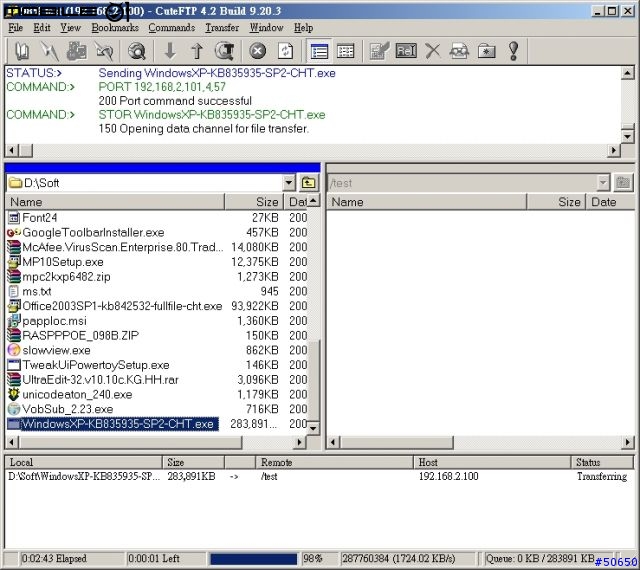Click log pane scroll down arrow

click(x=627, y=136)
